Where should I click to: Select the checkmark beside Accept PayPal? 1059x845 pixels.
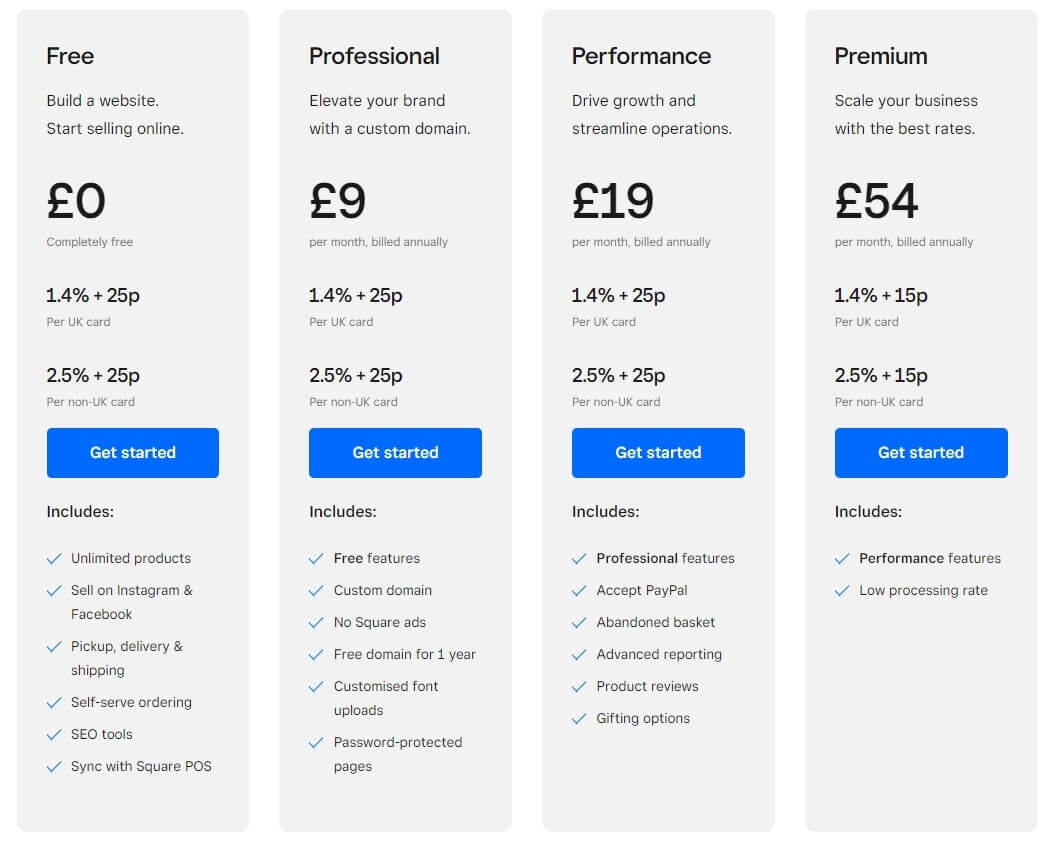coord(580,590)
